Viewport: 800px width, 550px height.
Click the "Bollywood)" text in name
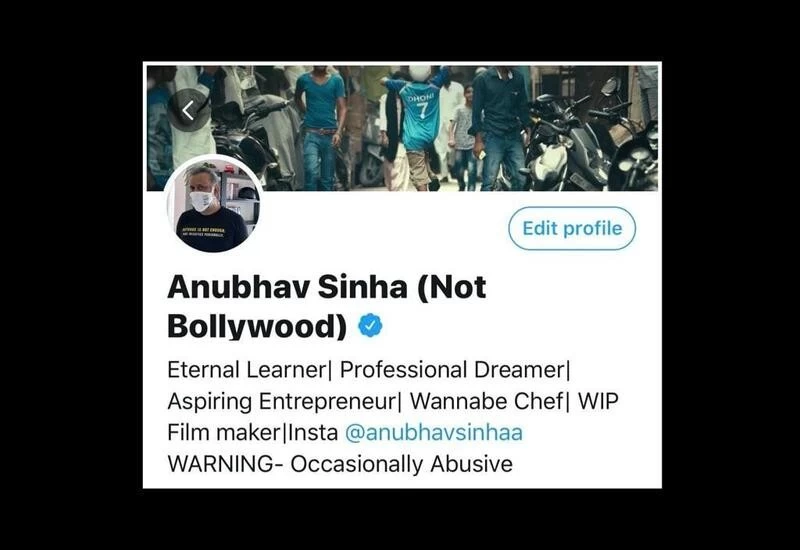click(x=257, y=327)
